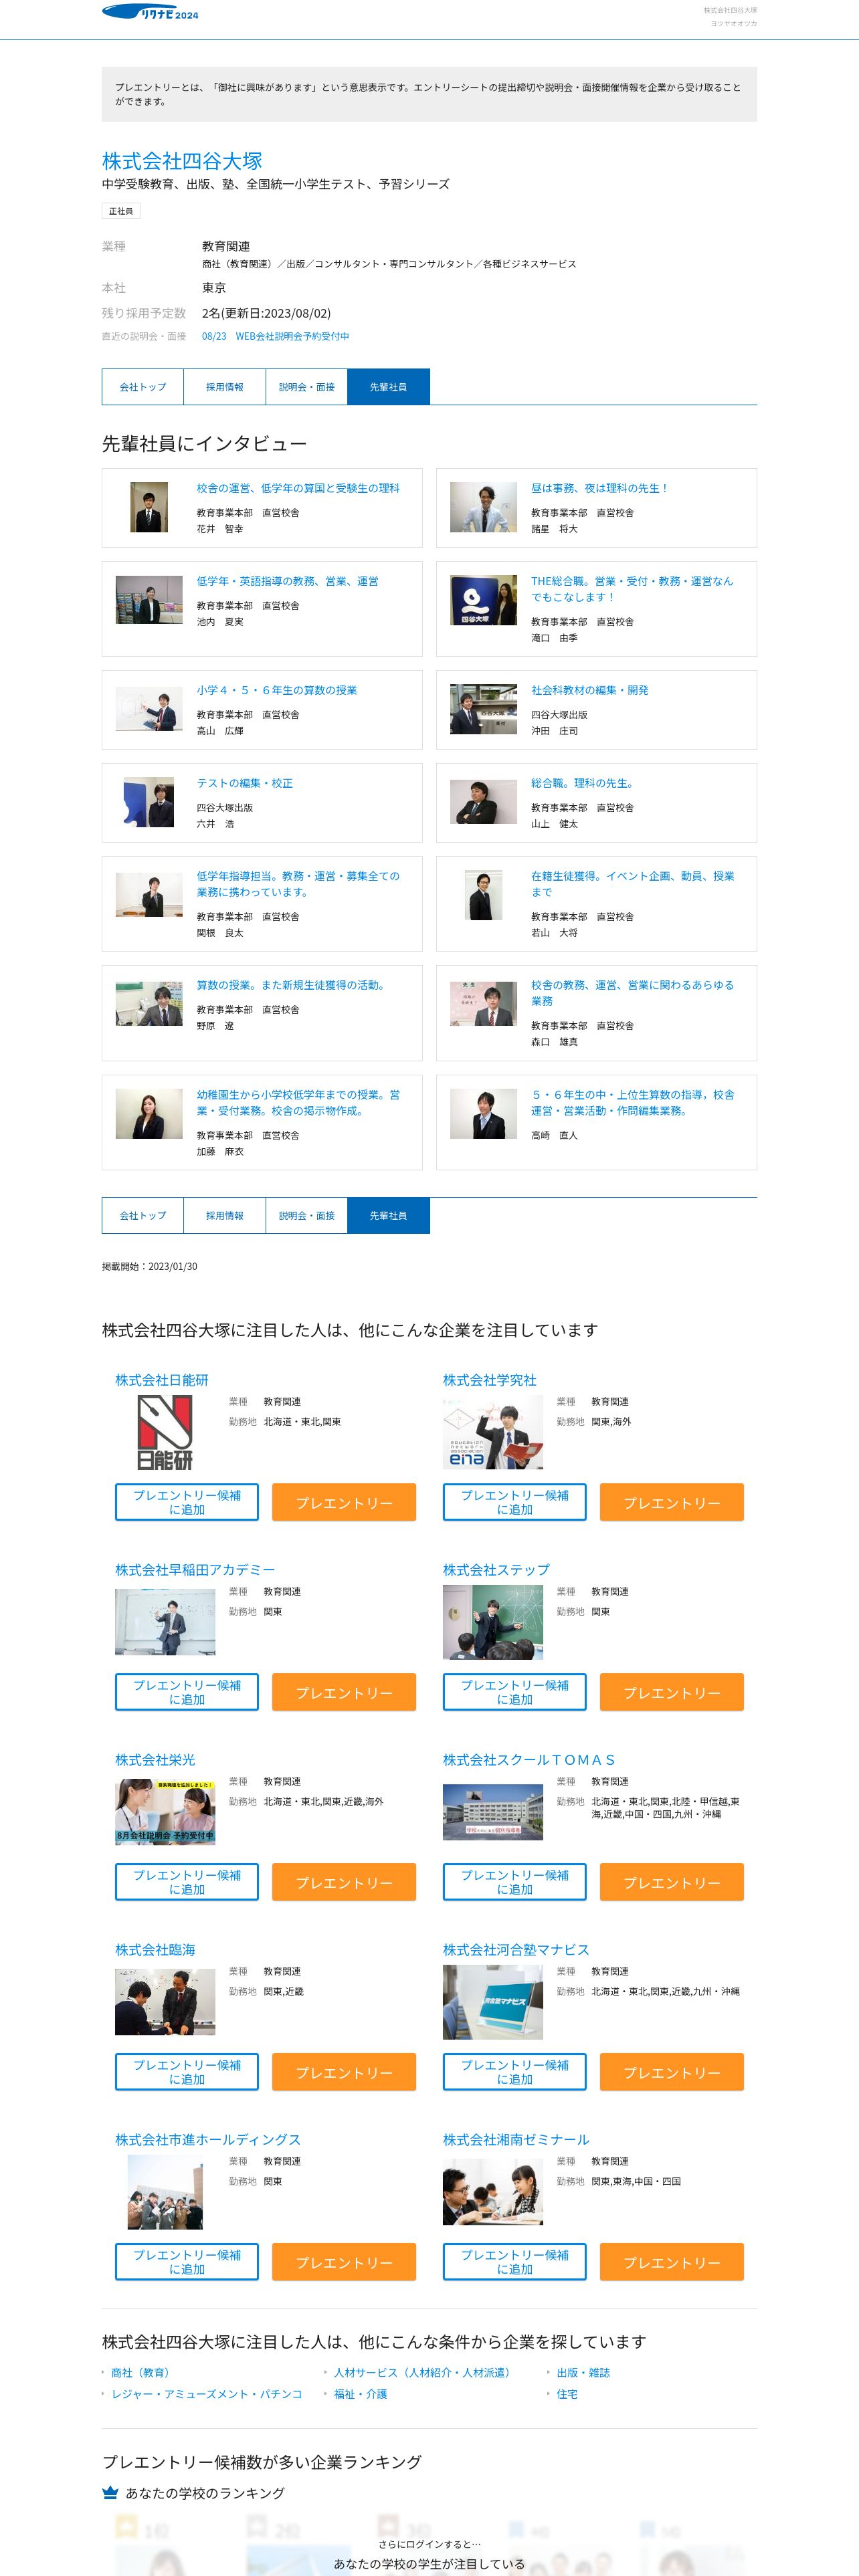The width and height of the screenshot is (859, 2576).
Task: Open interview 低学年指導担当。教務・運営・募集
Action: click(298, 884)
